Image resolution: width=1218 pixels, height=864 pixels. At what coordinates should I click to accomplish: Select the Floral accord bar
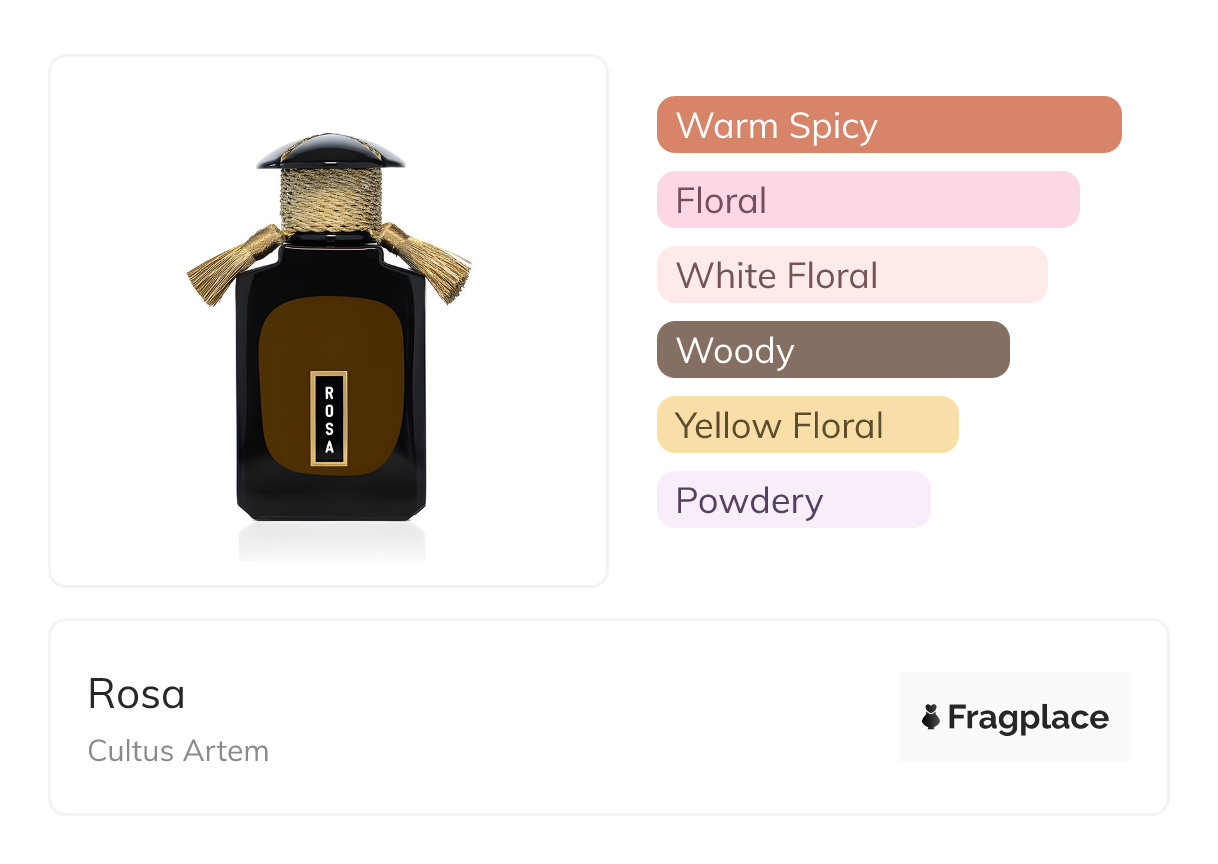(x=867, y=200)
